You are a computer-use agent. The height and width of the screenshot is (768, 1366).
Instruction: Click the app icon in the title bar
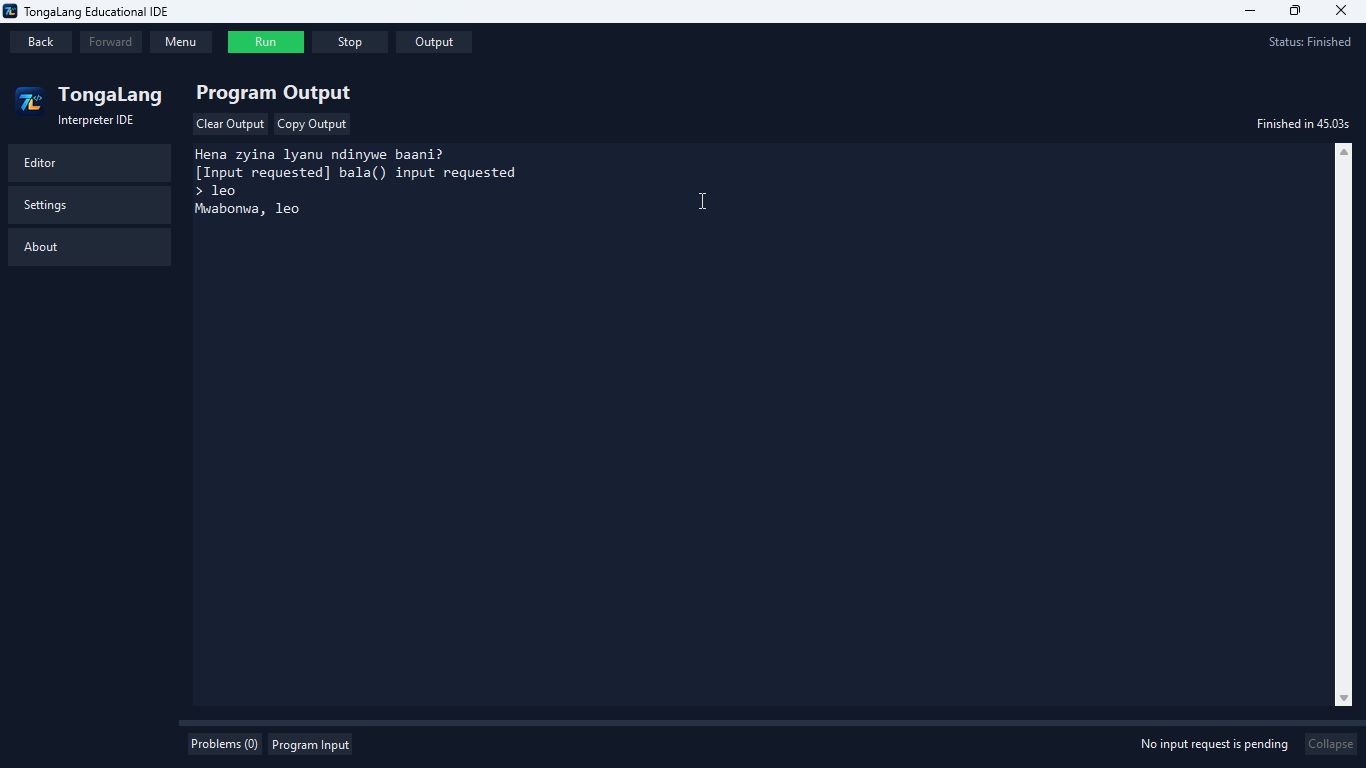tap(10, 11)
